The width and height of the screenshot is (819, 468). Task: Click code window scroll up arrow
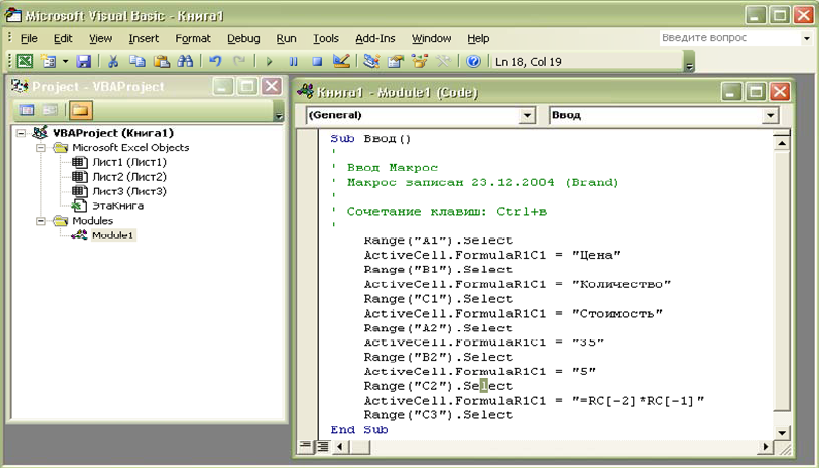(x=782, y=143)
